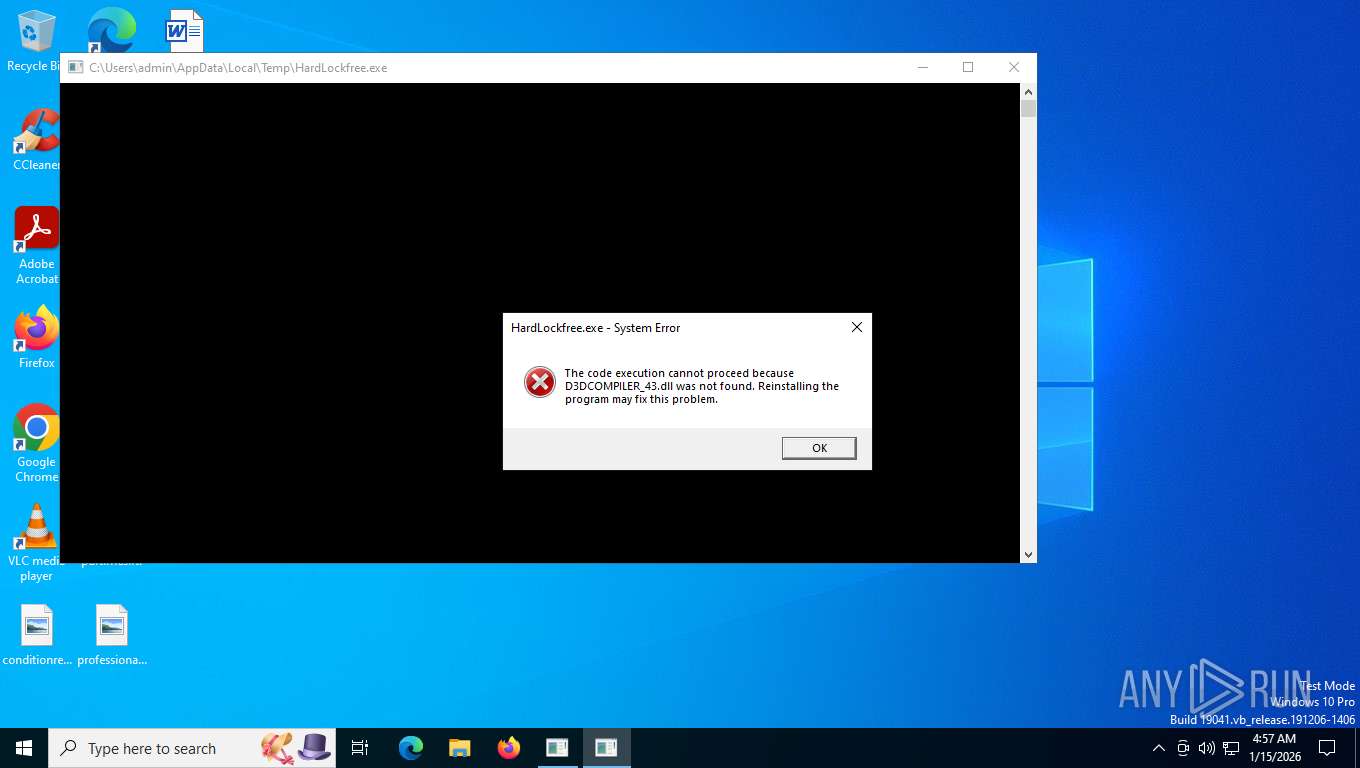The image size is (1360, 768).
Task: Switch to first console app in taskbar
Action: click(557, 748)
